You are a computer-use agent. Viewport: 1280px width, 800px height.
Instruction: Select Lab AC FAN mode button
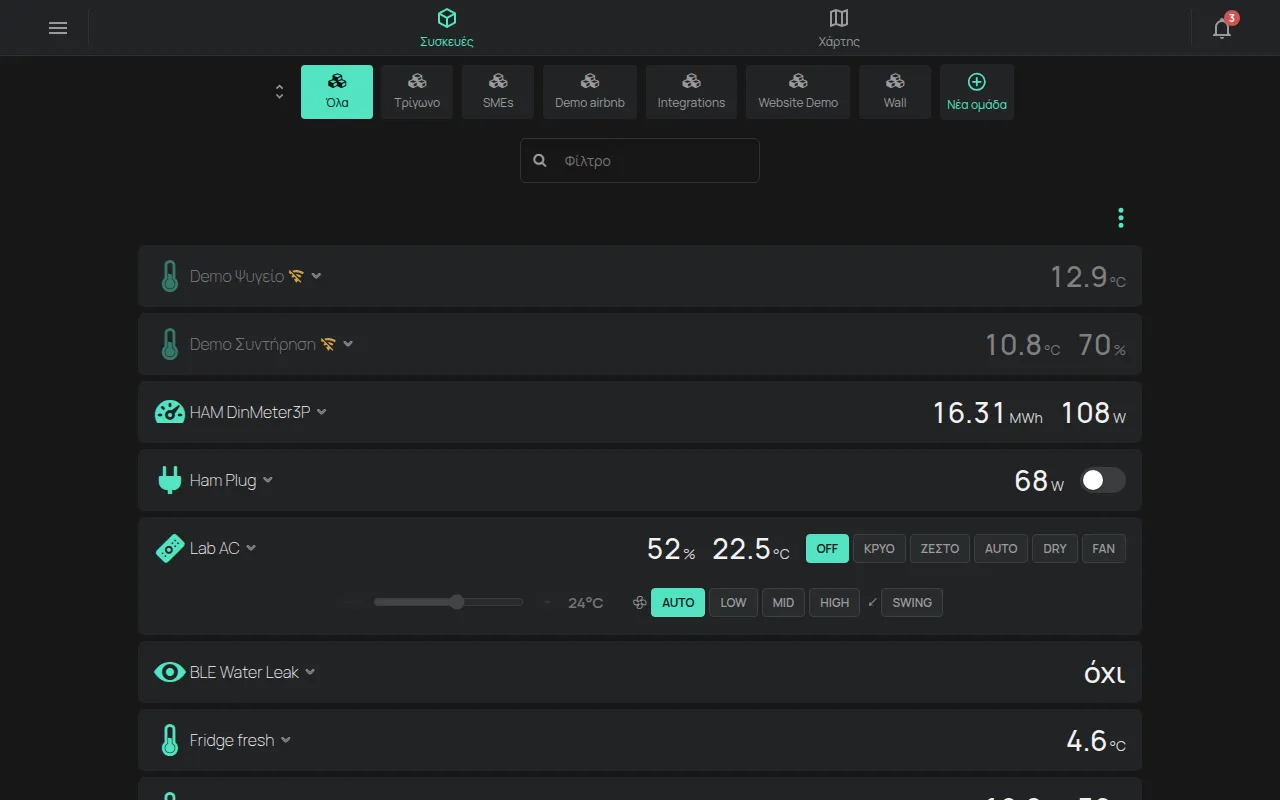pyautogui.click(x=1104, y=548)
